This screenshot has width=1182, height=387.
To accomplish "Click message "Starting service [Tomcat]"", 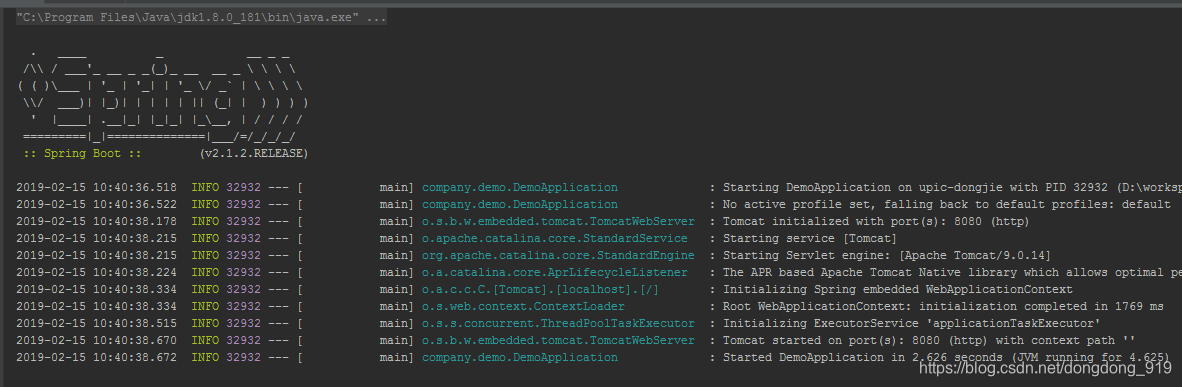I will [810, 238].
